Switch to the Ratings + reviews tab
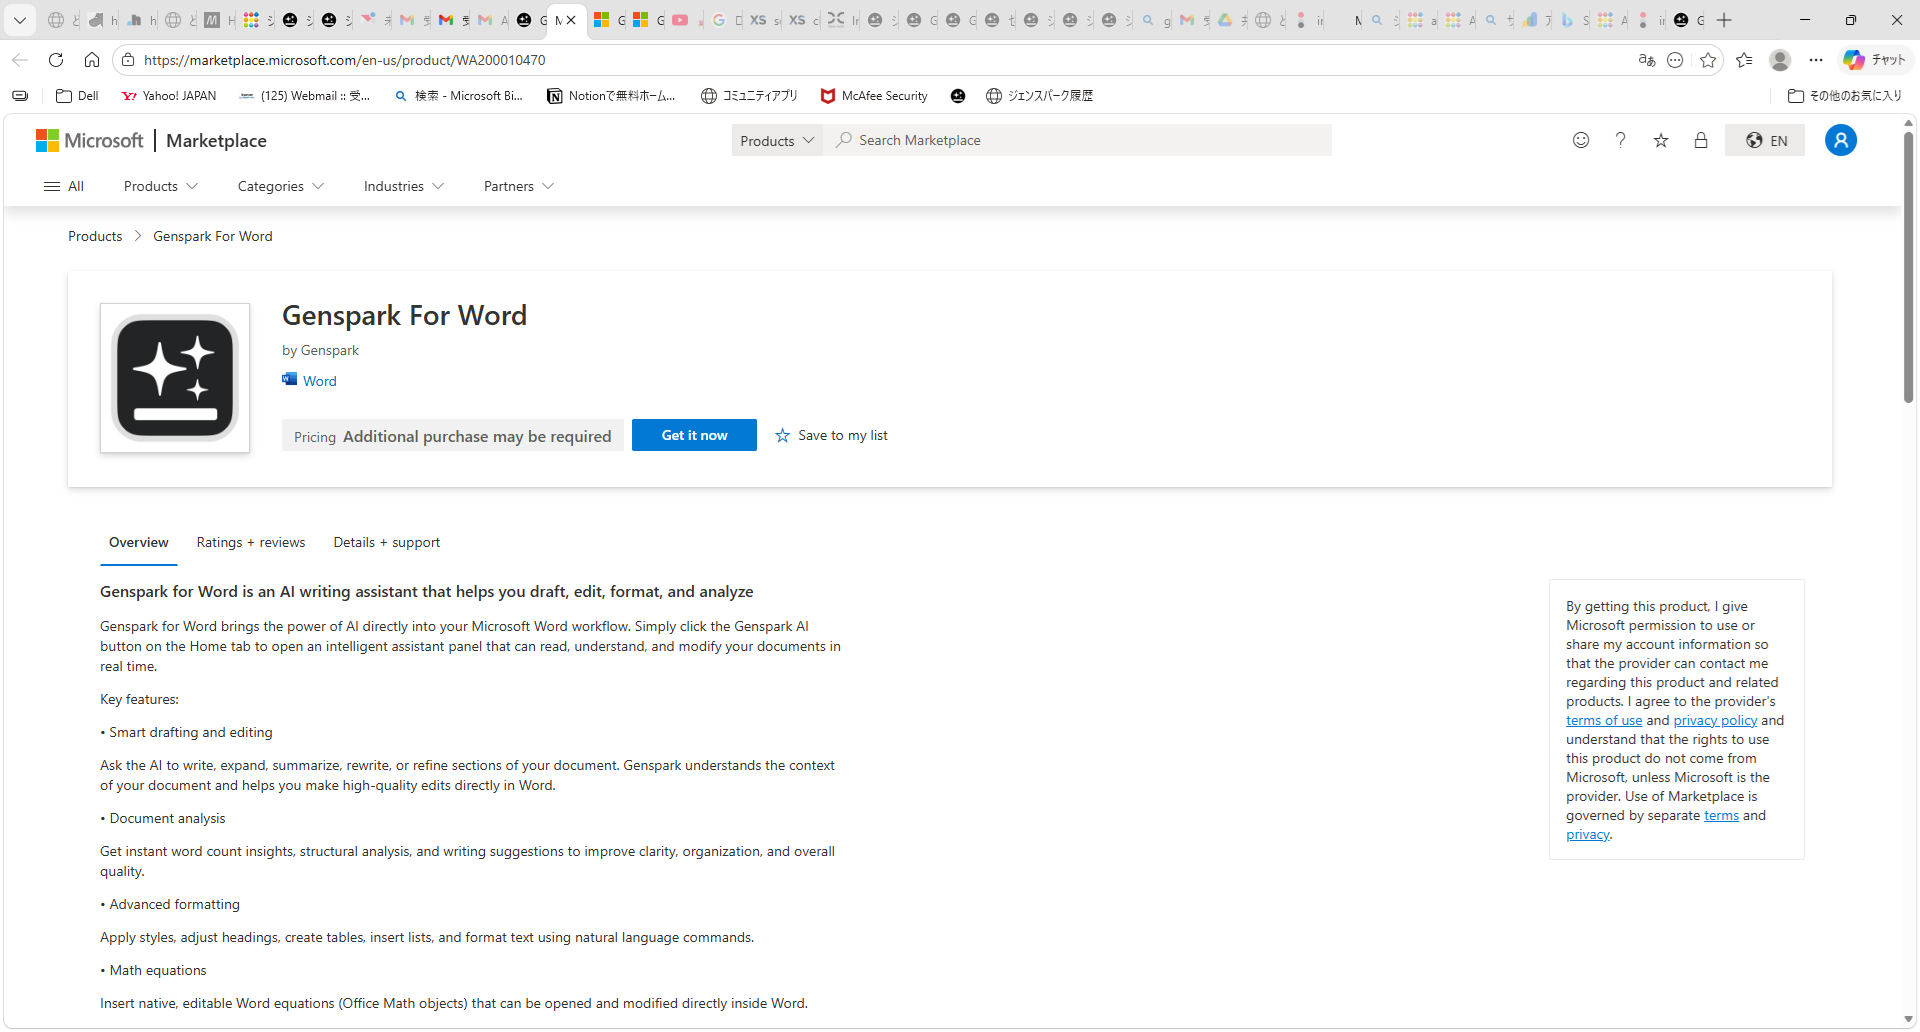The image size is (1920, 1032). point(250,542)
